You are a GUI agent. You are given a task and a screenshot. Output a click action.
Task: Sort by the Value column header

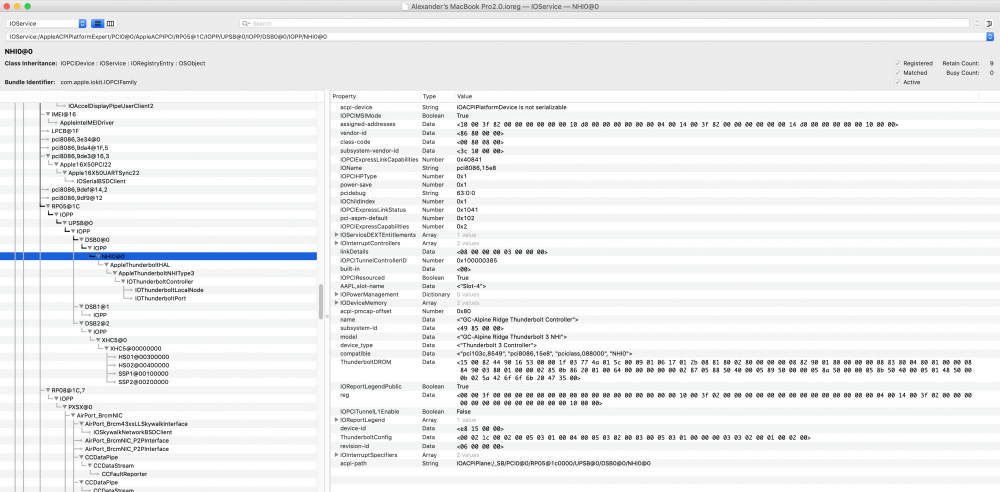pos(464,96)
